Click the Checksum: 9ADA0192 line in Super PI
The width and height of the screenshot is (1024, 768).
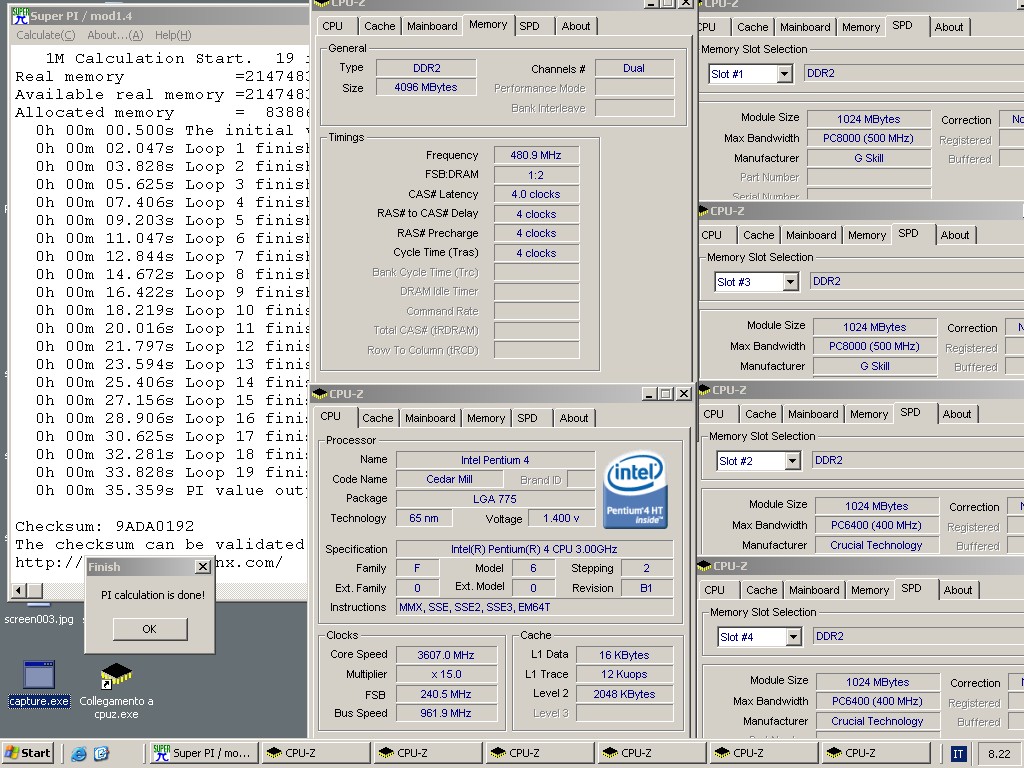tap(104, 526)
